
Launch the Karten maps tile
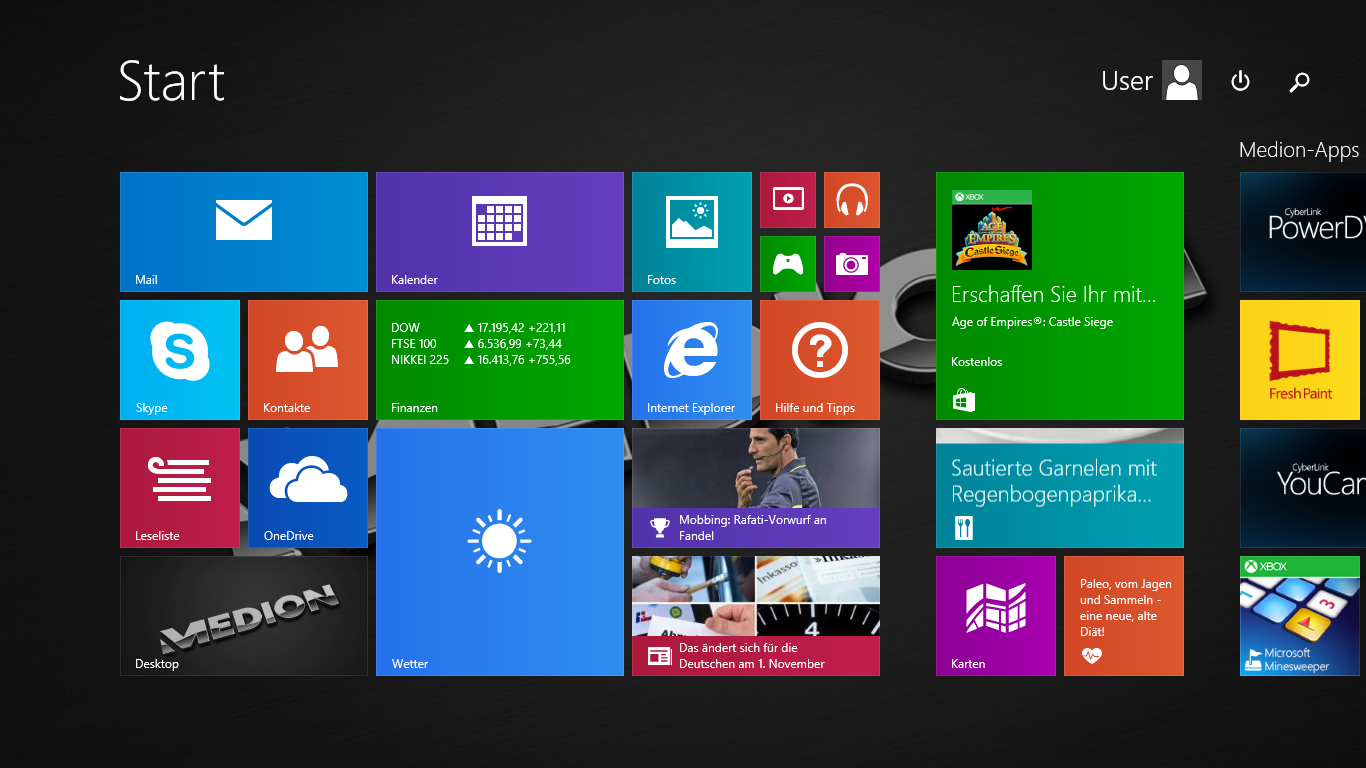tap(996, 616)
